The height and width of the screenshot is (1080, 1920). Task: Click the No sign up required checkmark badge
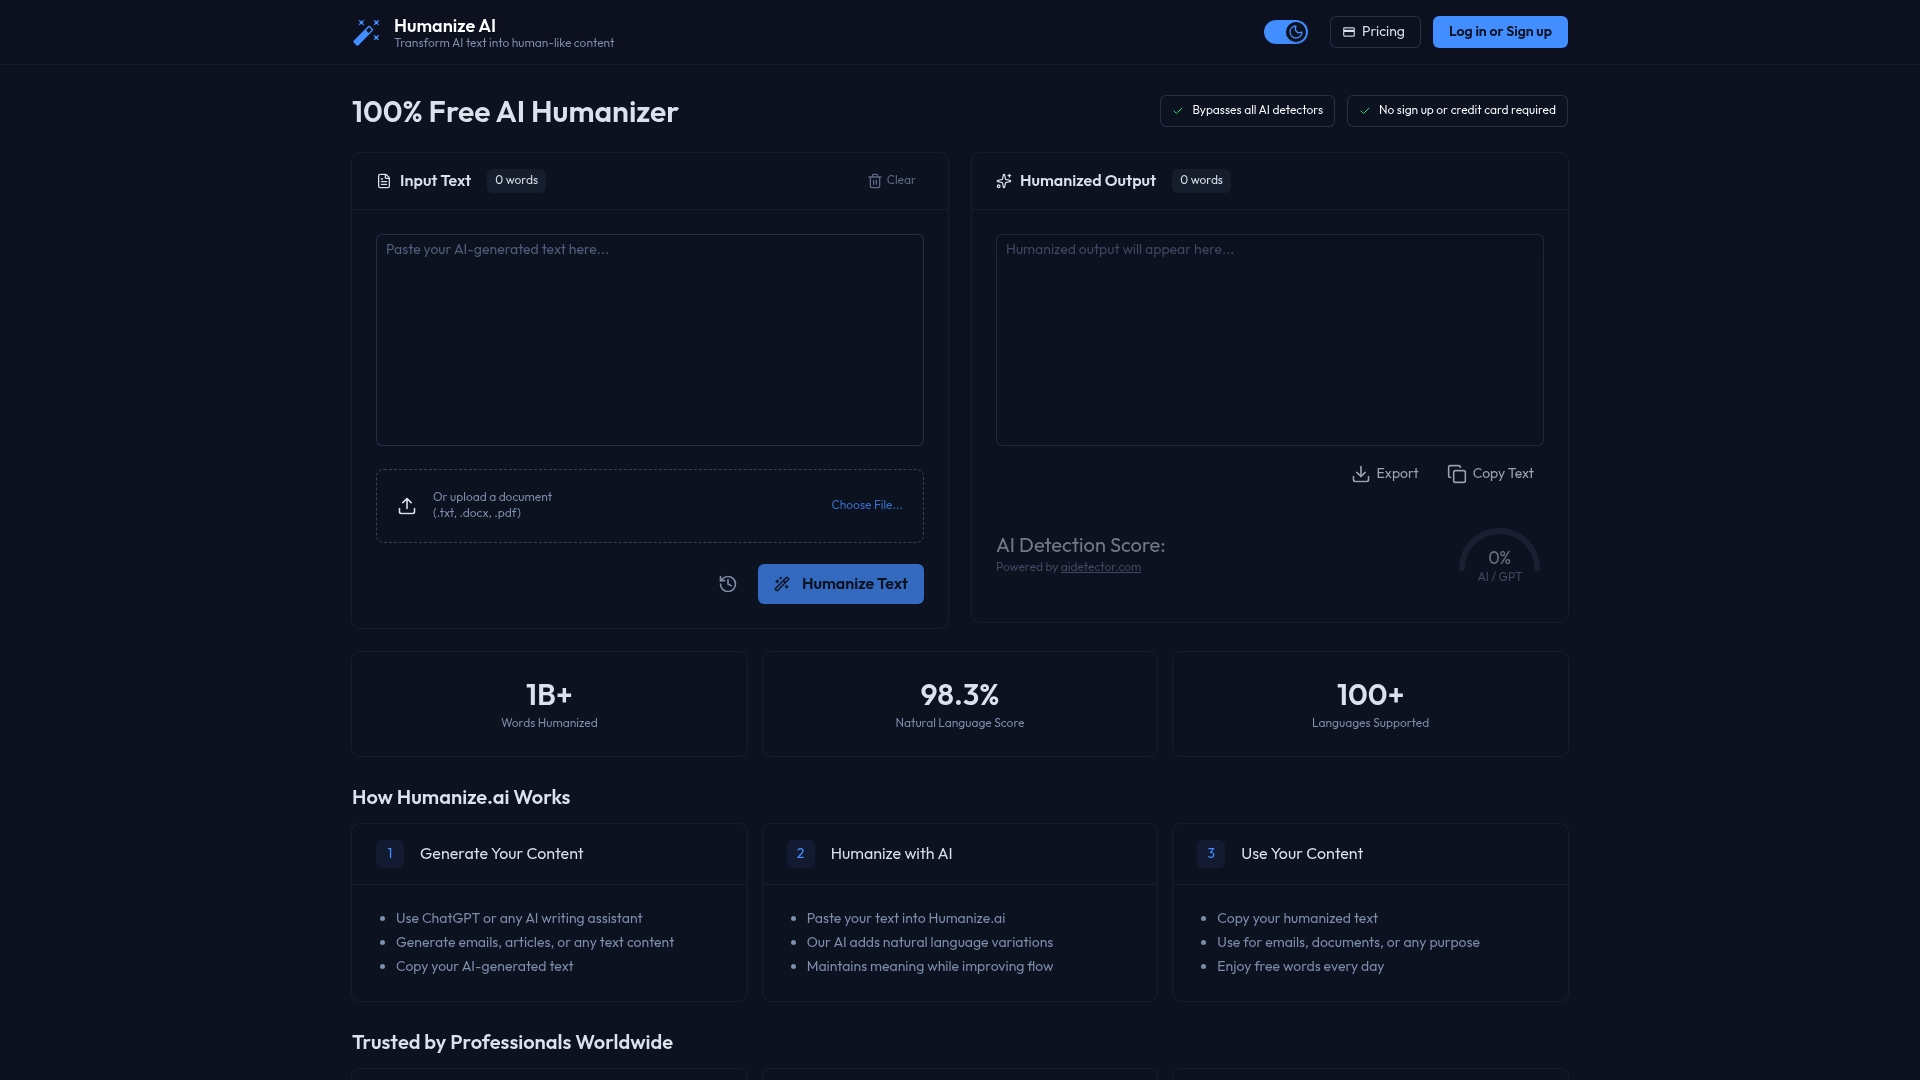click(1457, 110)
